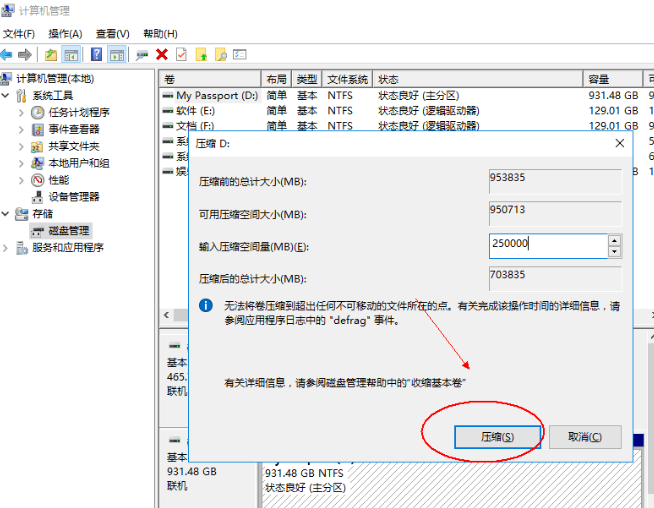Select the My Passport (D:) volume row
Image resolution: width=654 pixels, height=508 pixels.
click(x=216, y=96)
